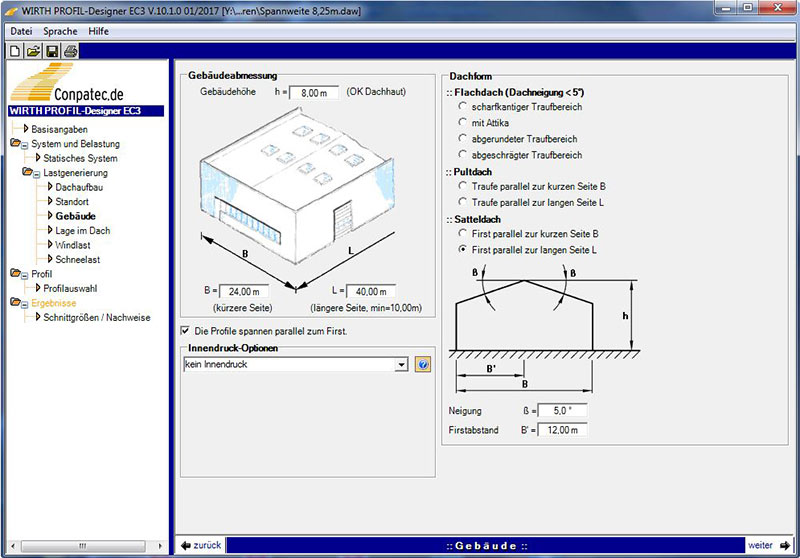The image size is (800, 558).
Task: Click the 'zurück' back button
Action: point(201,545)
